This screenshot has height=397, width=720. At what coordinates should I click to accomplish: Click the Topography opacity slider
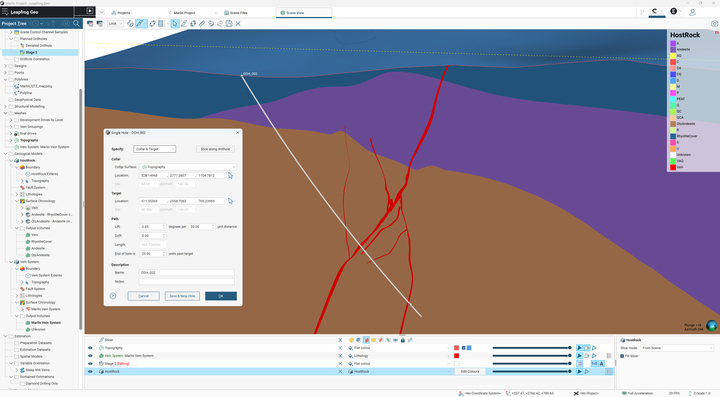[x=532, y=348]
